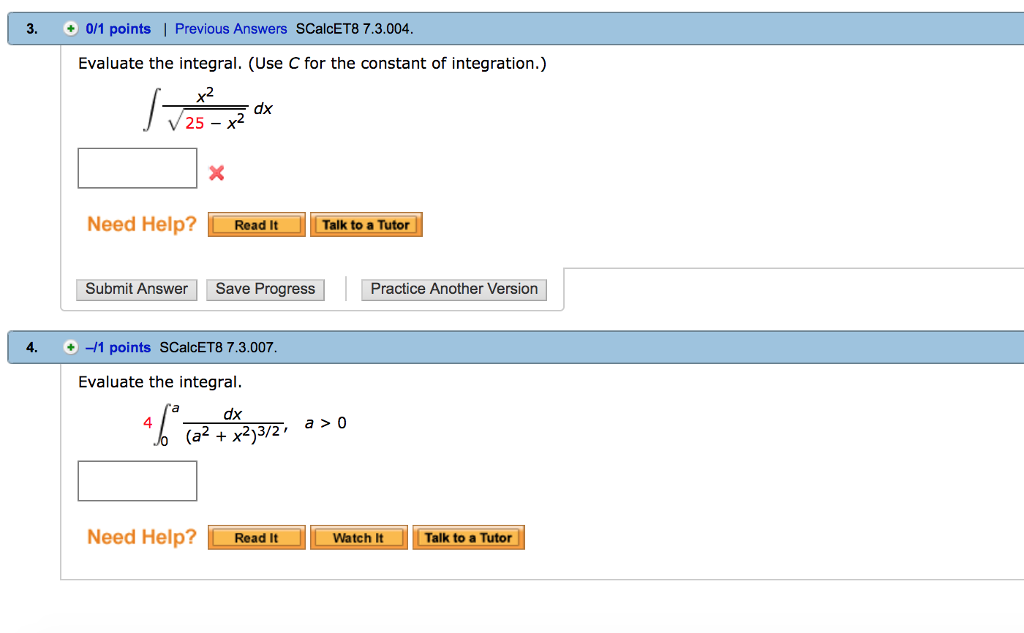Click the answer input box for question 4
The height and width of the screenshot is (633, 1024).
click(x=137, y=481)
